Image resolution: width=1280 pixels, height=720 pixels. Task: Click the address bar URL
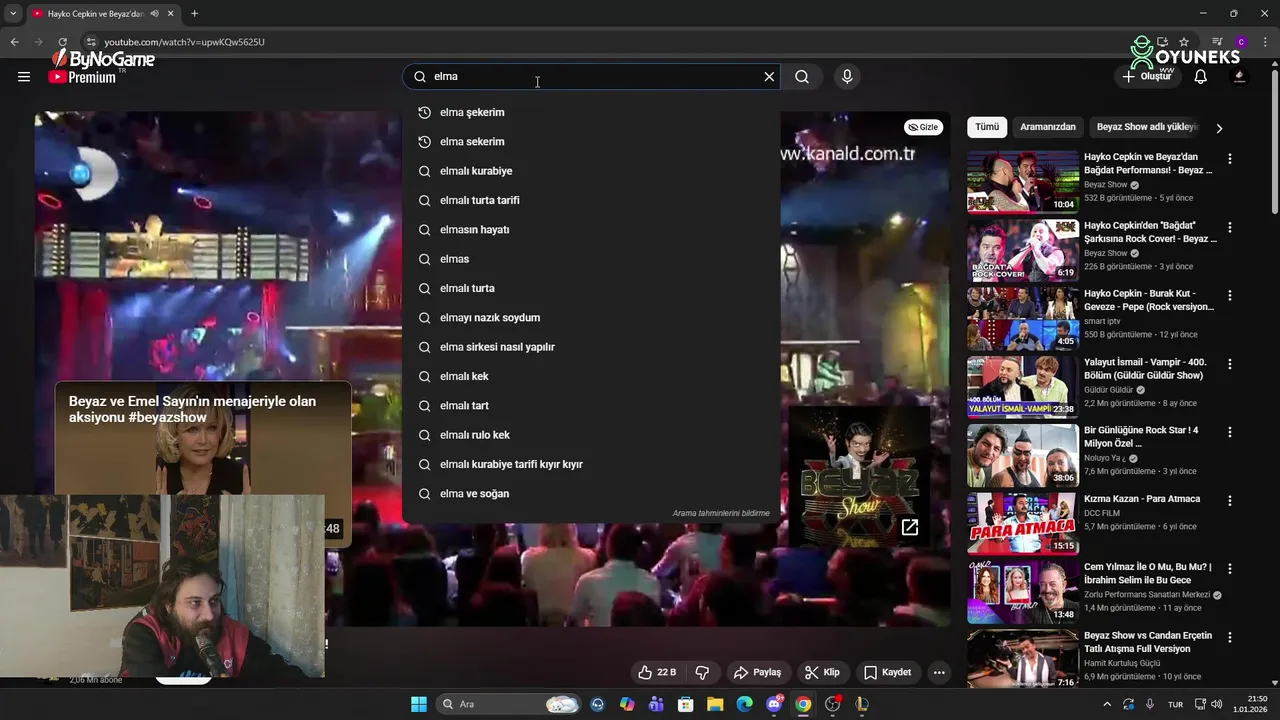pos(184,42)
